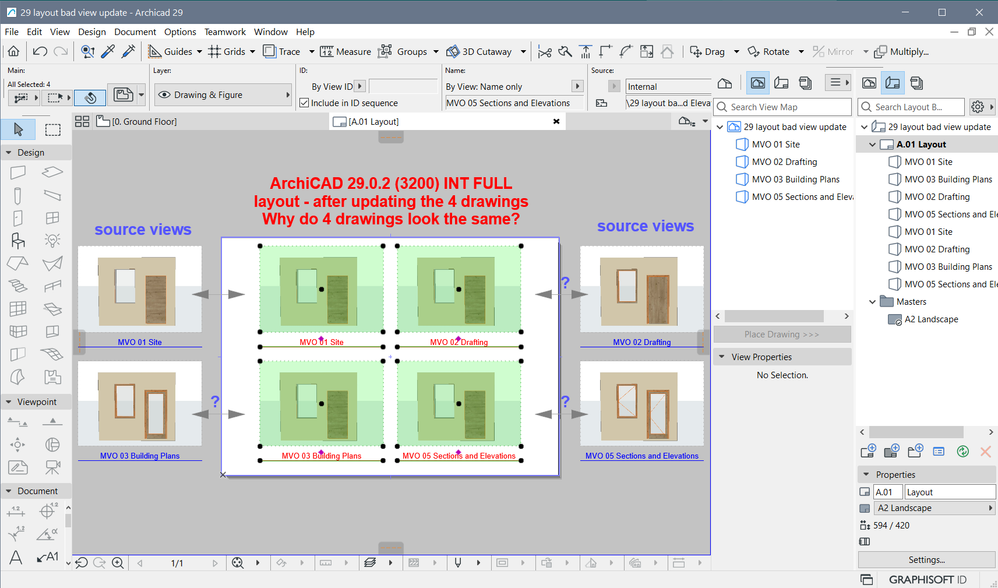Select A2 Landscape master layout
The height and width of the screenshot is (588, 998).
923,319
